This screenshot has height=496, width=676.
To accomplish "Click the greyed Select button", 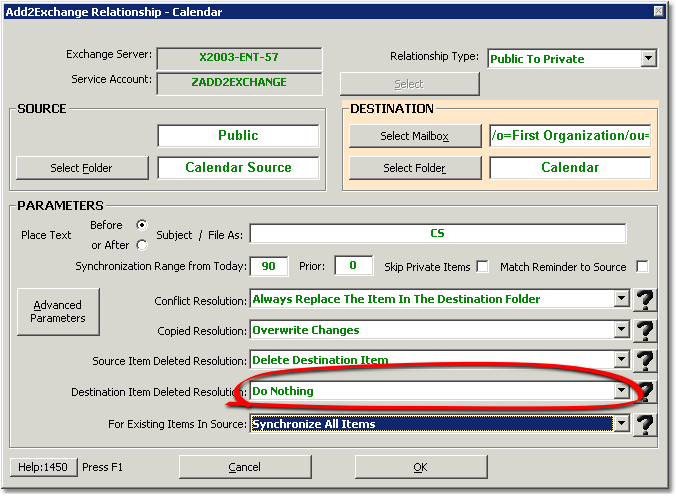I will pos(409,84).
